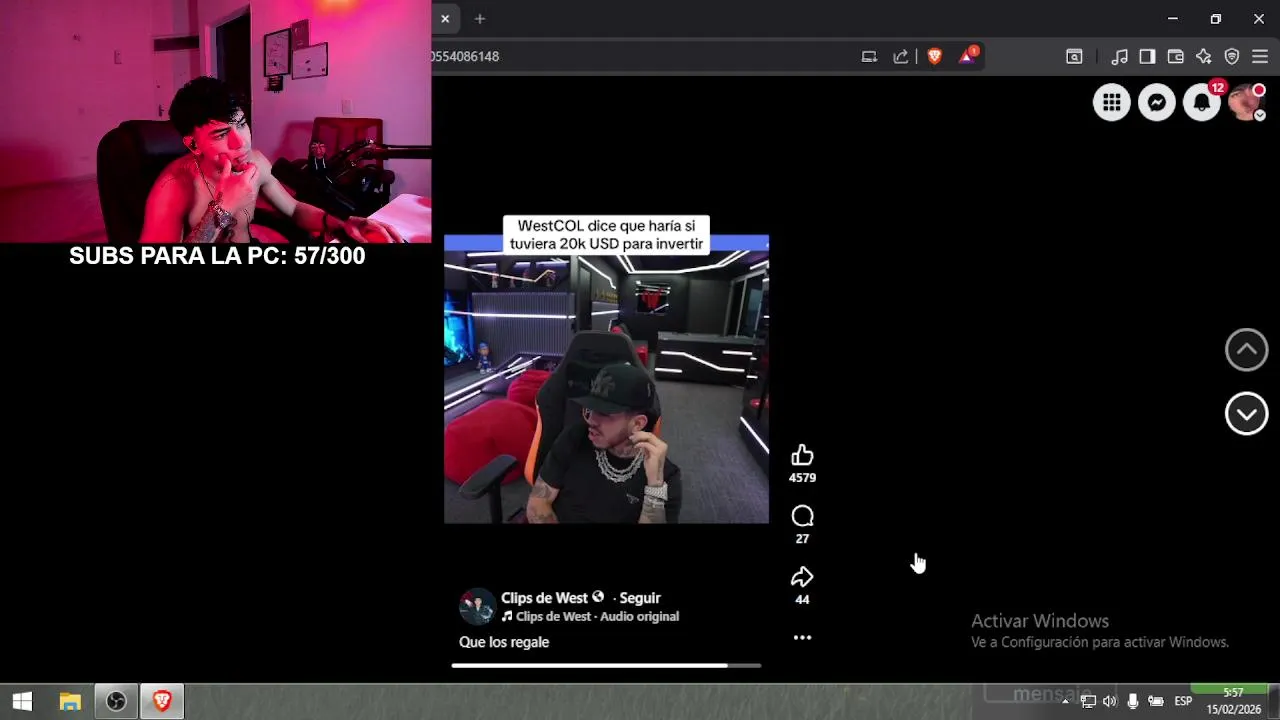The height and width of the screenshot is (720, 1280).
Task: Open Brave VPN shield icon
Action: 1232,56
